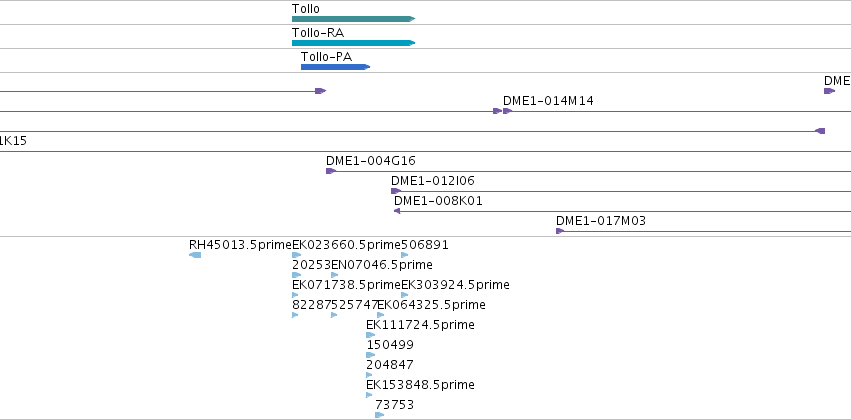Viewport: 851px width, 420px height.
Task: Click the Tollo gene teal bar
Action: 353,19
